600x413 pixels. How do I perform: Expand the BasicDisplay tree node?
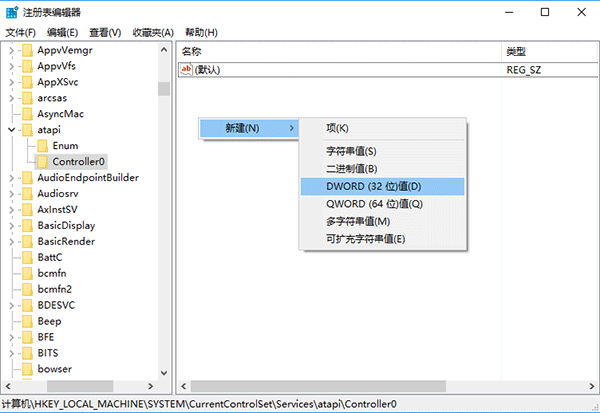tap(11, 226)
